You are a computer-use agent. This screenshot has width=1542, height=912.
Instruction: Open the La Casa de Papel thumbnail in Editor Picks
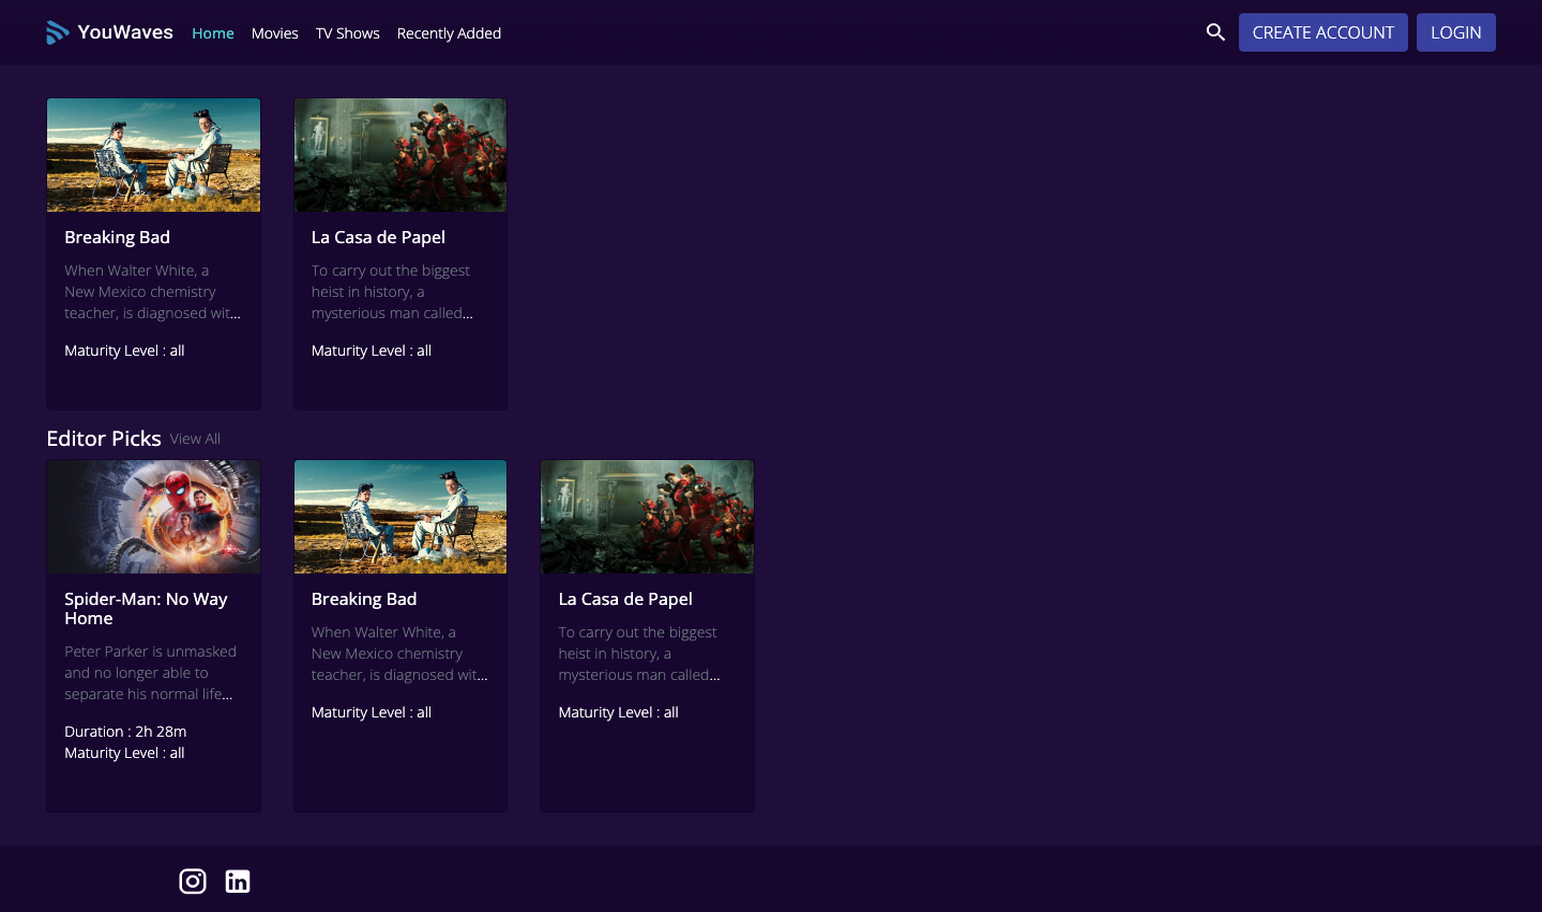[647, 517]
